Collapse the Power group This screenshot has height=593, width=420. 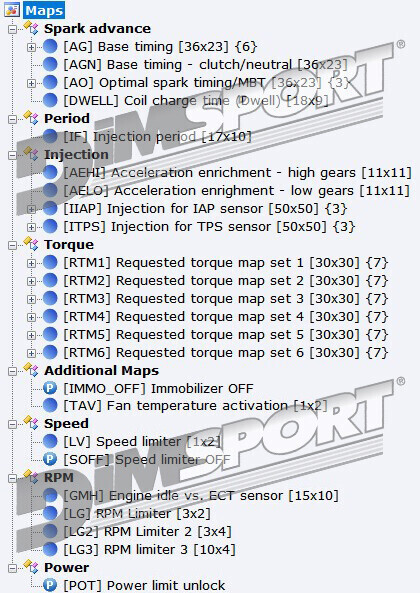pos(12,568)
